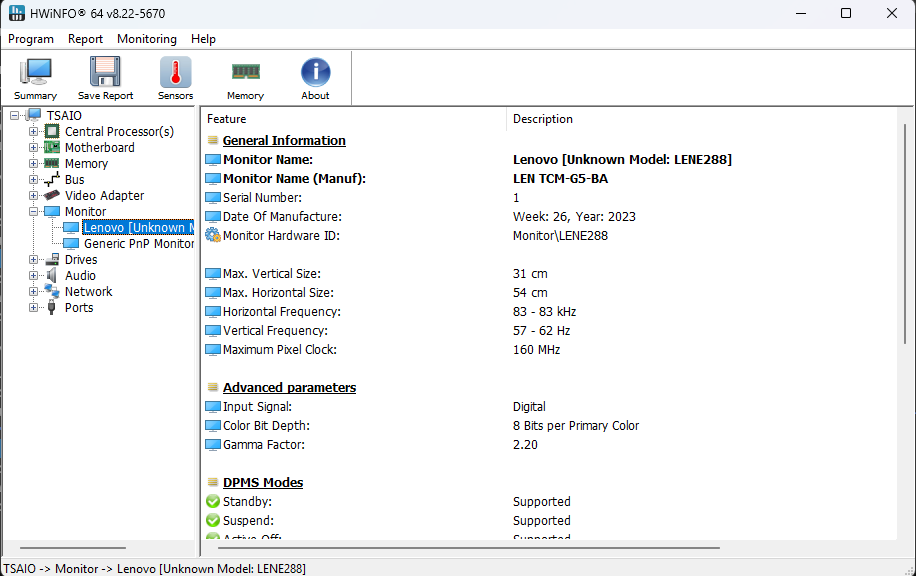
Task: Click the Standby green check icon
Action: [x=213, y=501]
